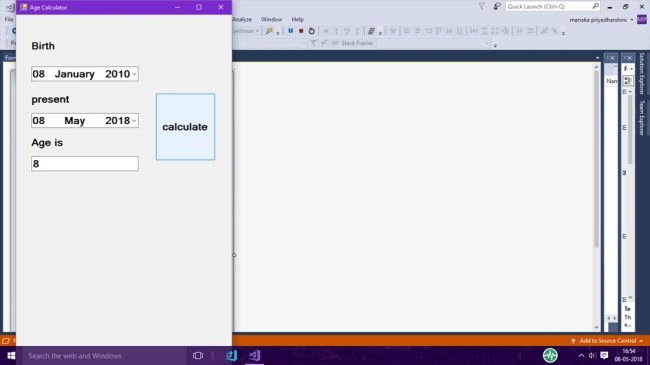Screen dimensions: 650x365
Task: Click the calculate button
Action: [185, 127]
